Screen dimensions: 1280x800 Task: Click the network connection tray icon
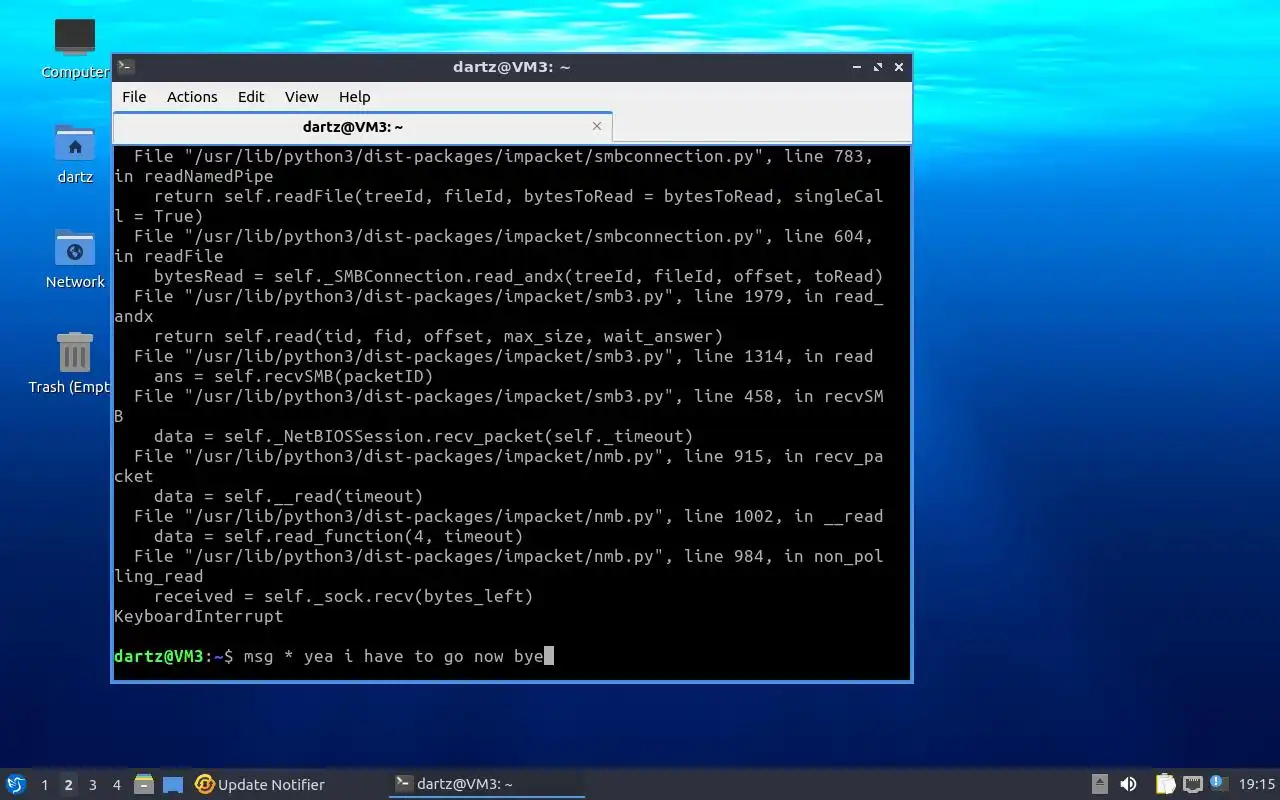[x=1192, y=784]
